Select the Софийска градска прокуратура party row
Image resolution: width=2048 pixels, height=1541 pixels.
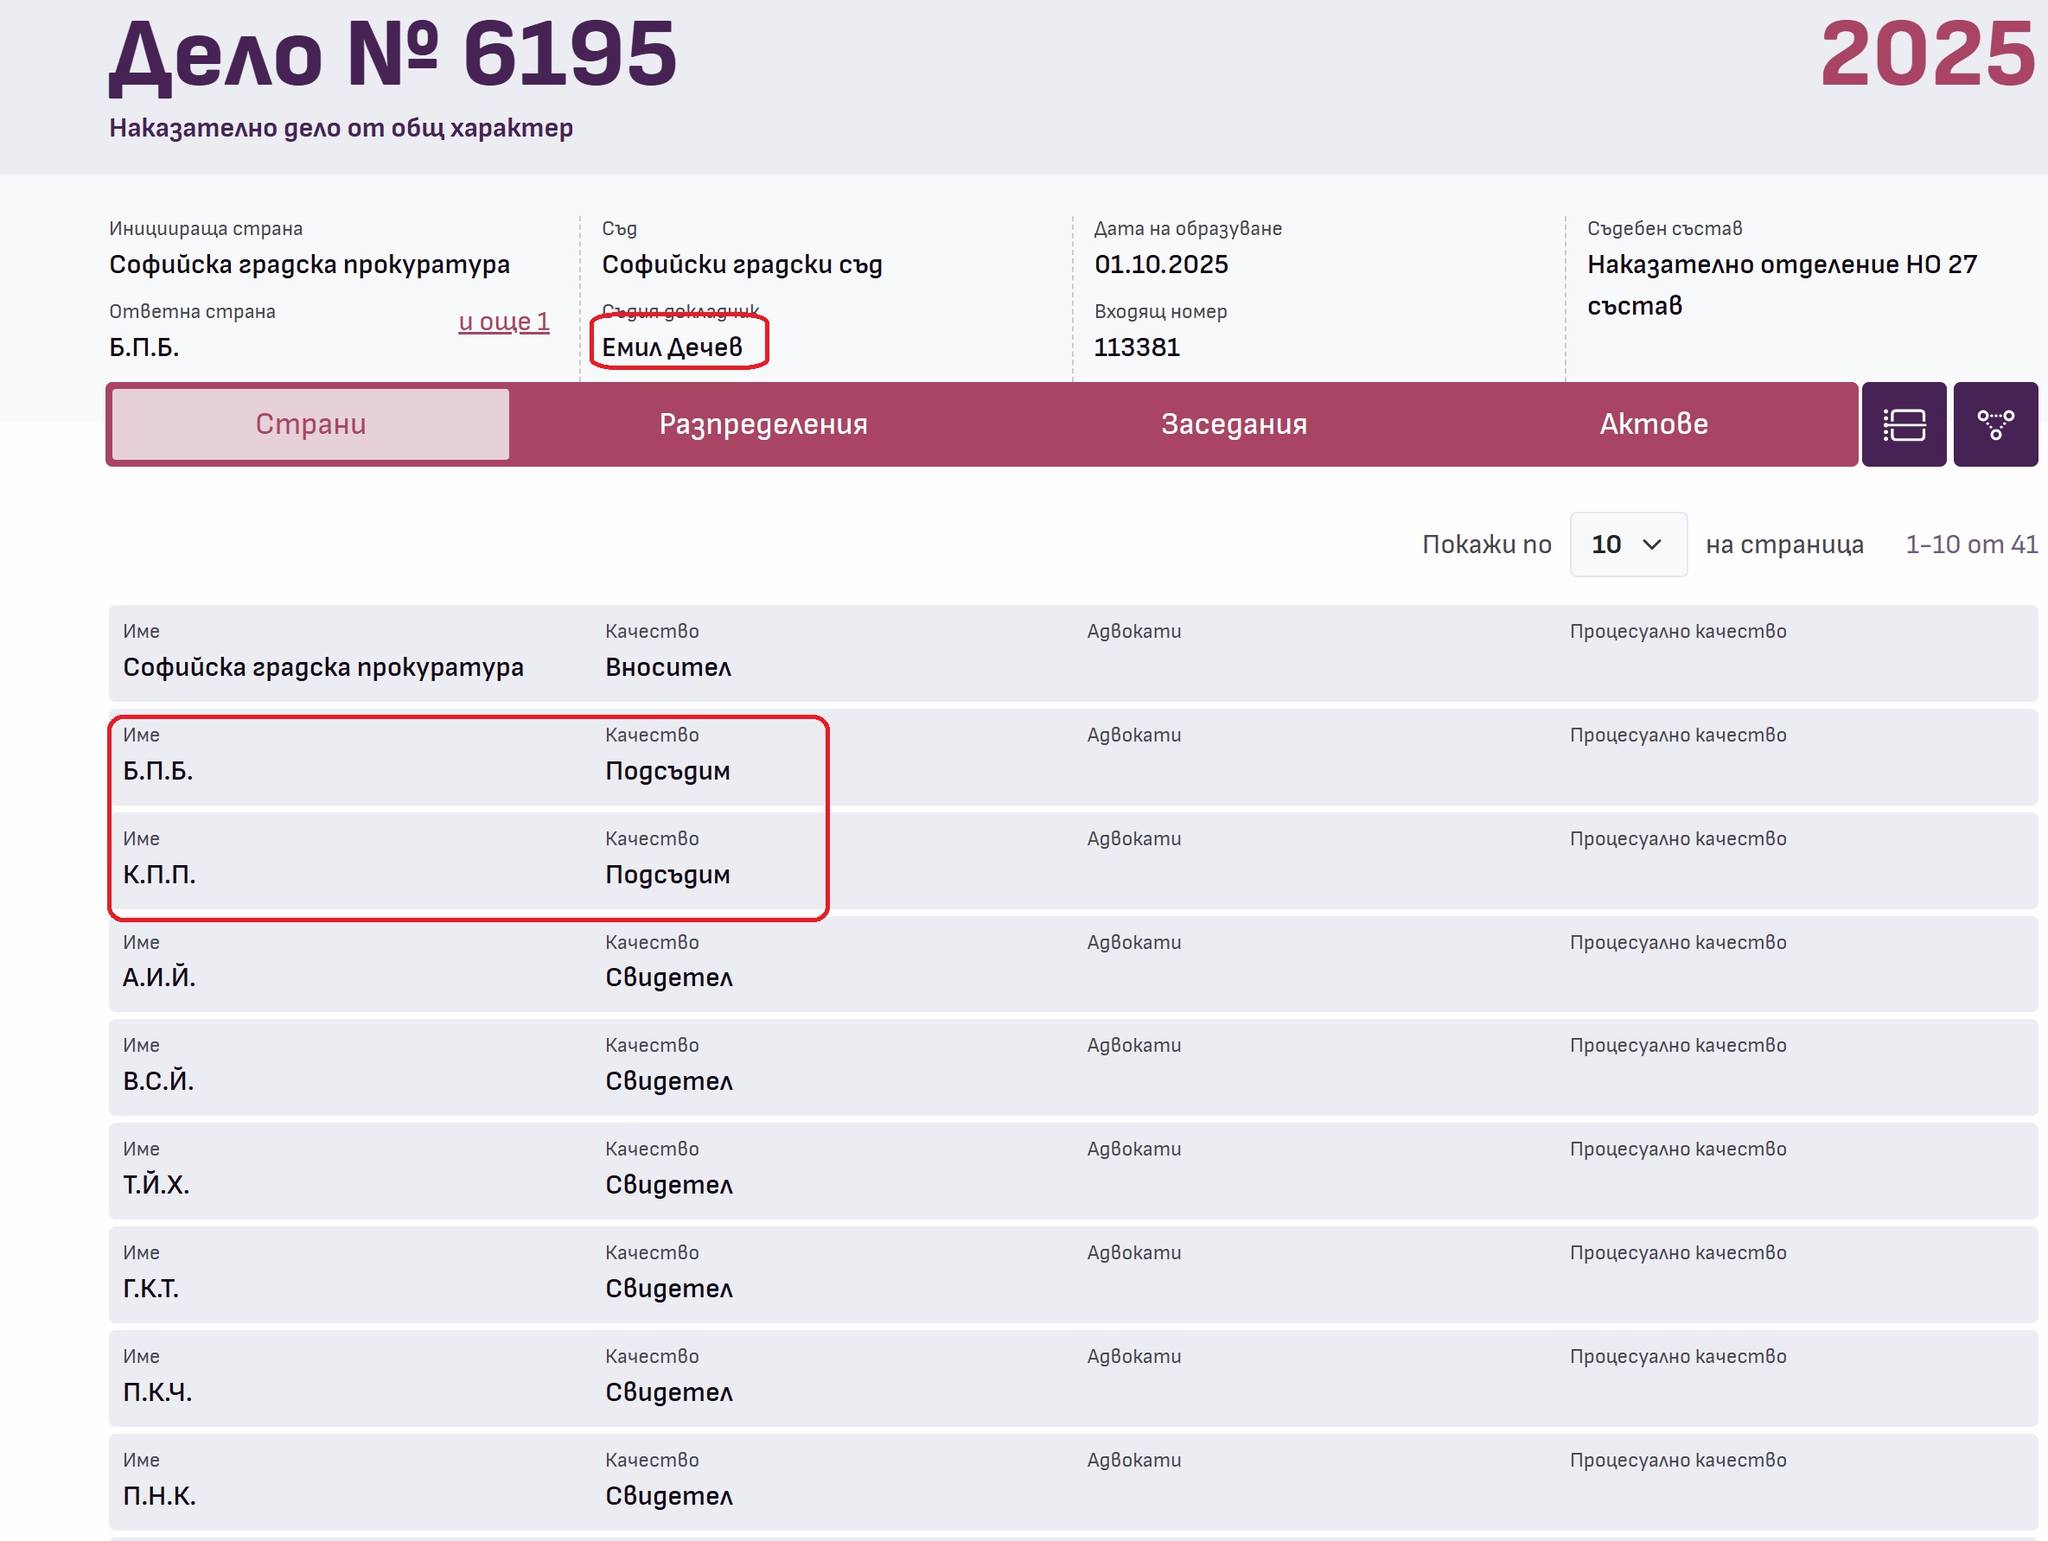click(323, 667)
